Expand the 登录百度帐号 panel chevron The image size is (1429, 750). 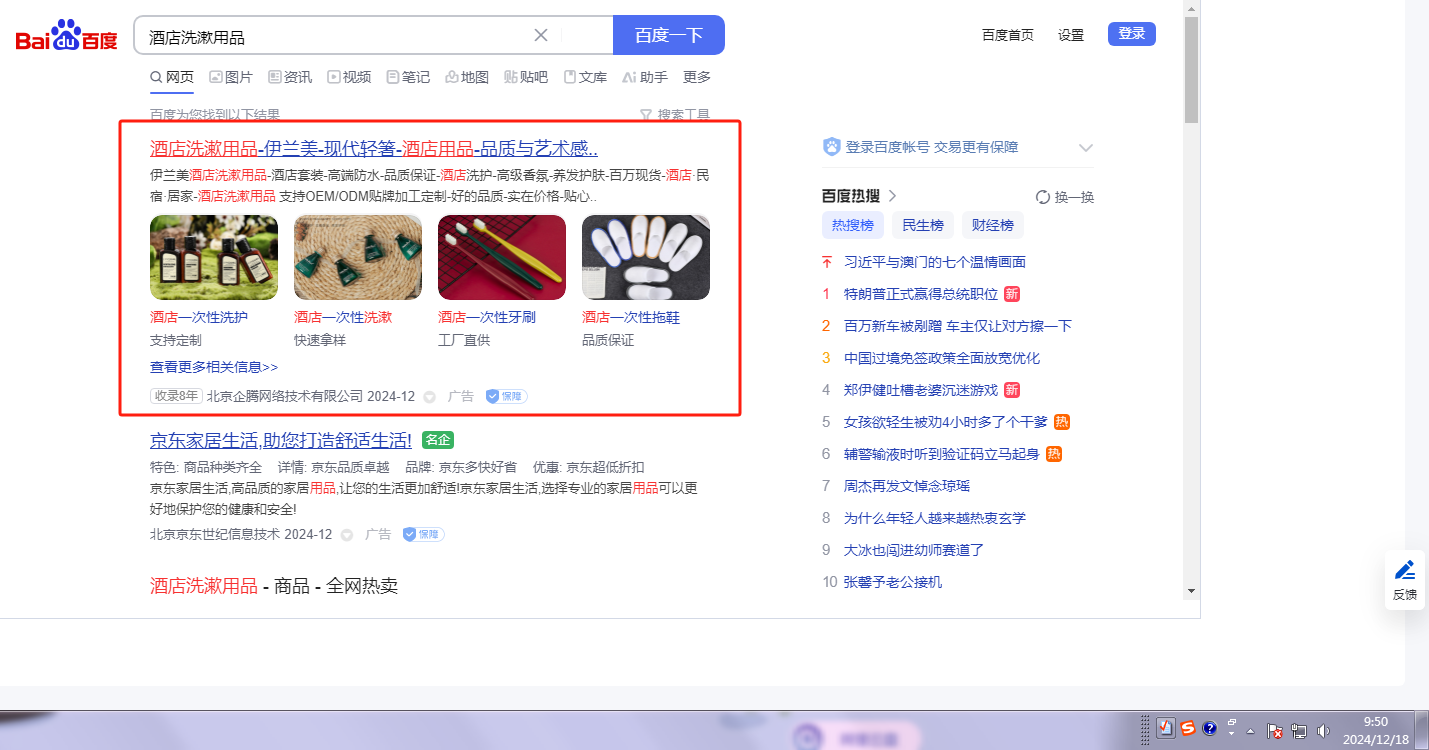click(x=1086, y=148)
